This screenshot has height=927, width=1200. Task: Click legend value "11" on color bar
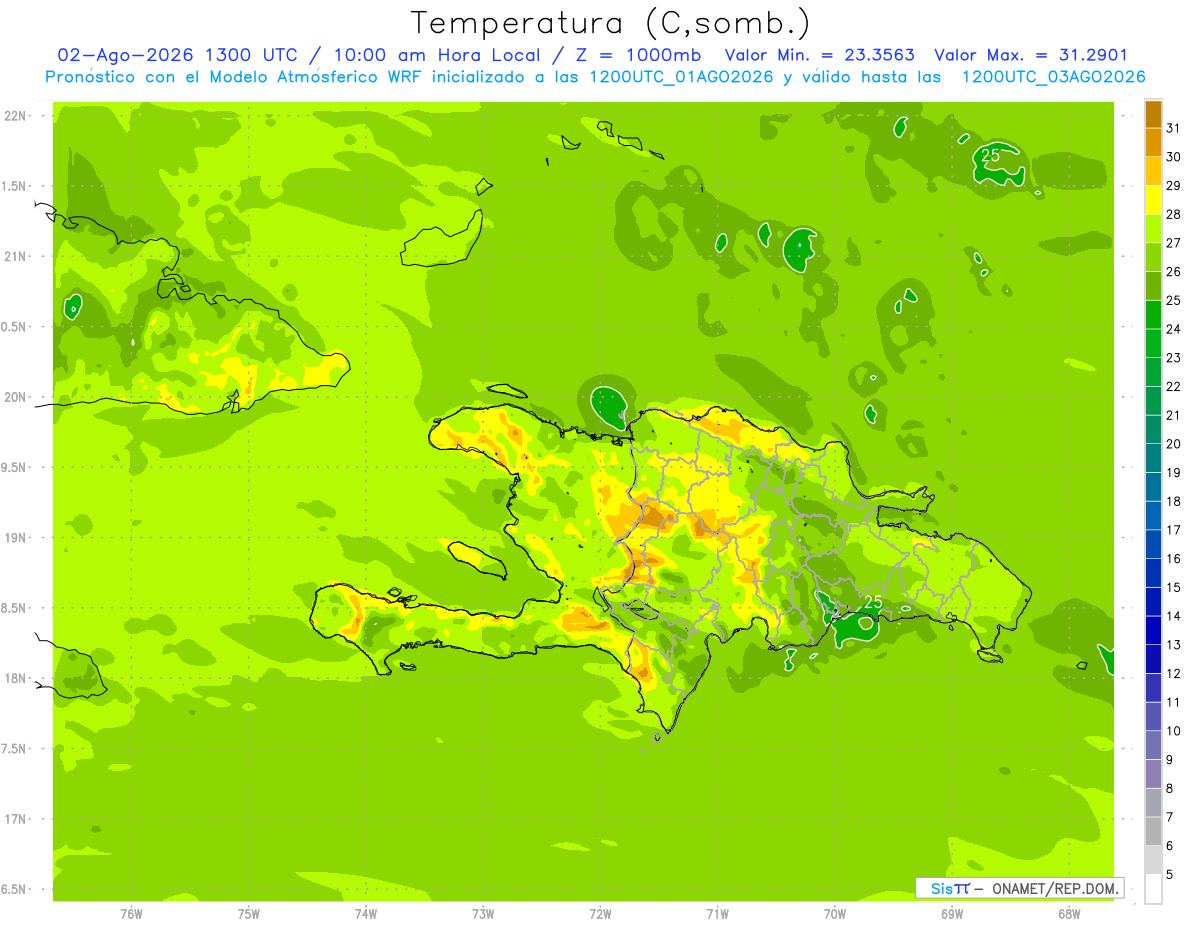[1174, 703]
